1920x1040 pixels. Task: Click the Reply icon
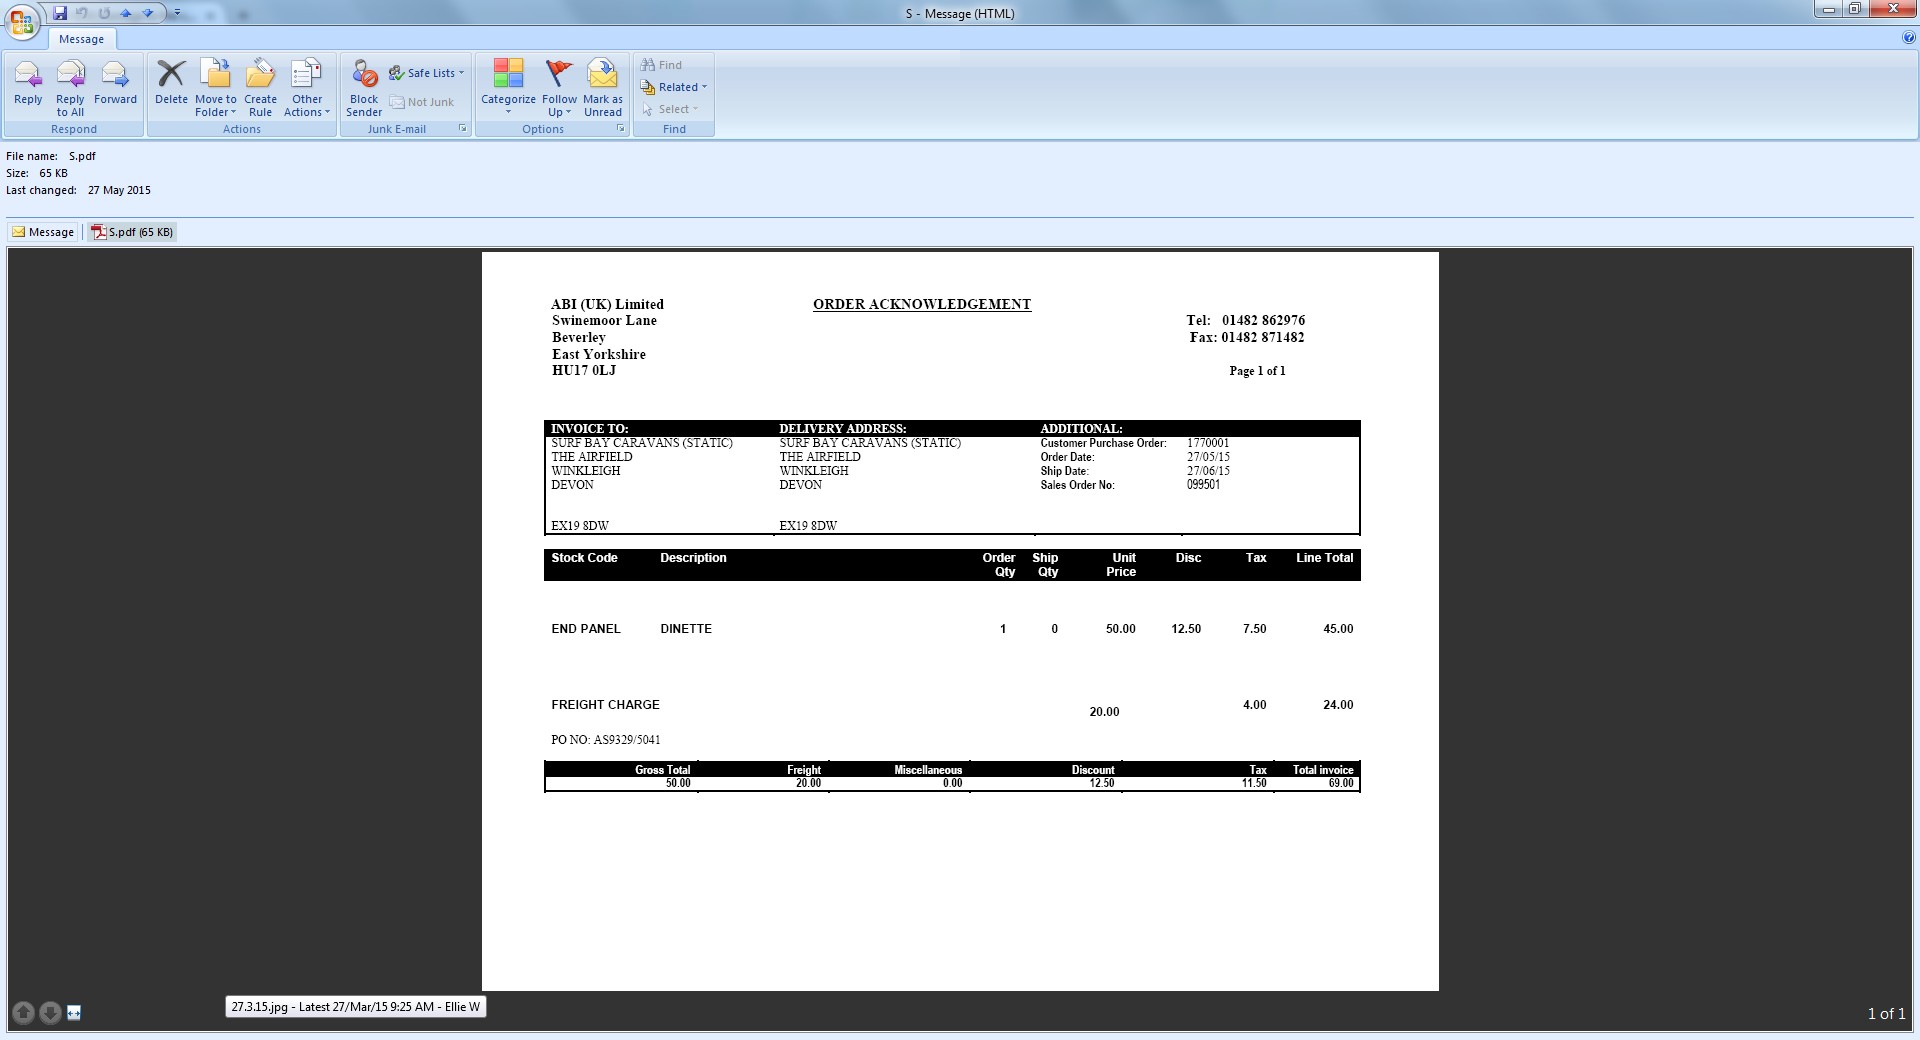click(x=28, y=84)
